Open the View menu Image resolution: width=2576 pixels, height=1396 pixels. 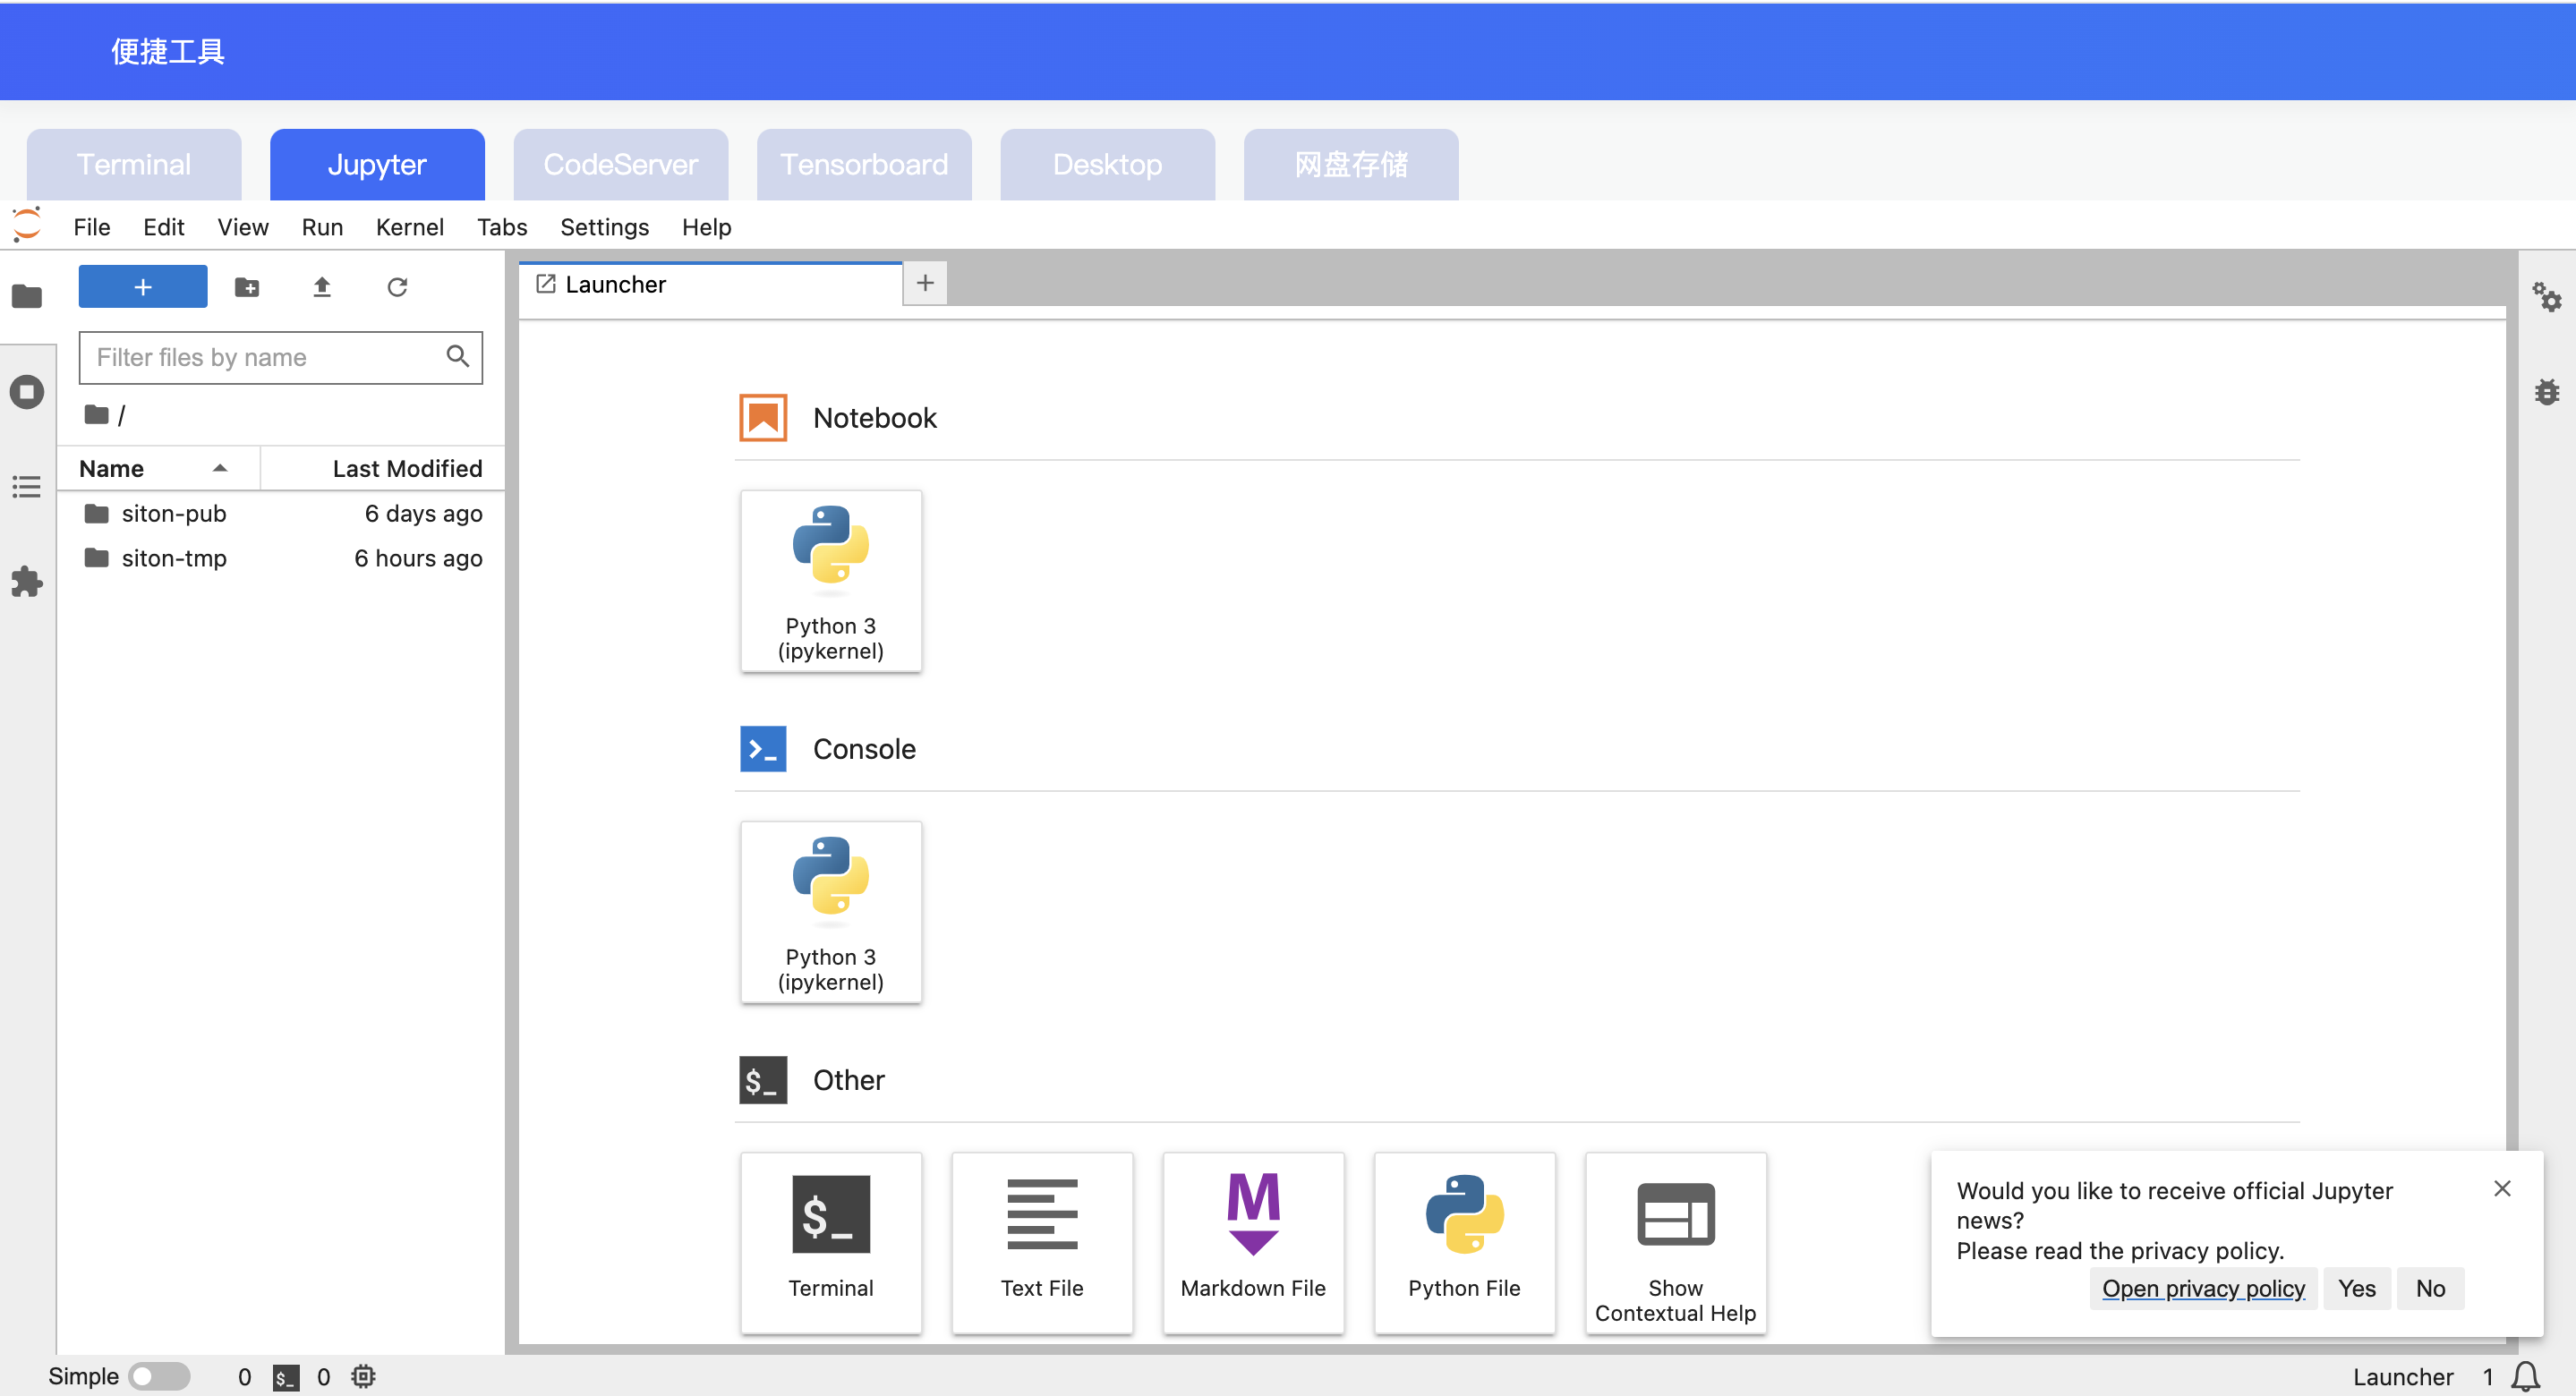243,227
